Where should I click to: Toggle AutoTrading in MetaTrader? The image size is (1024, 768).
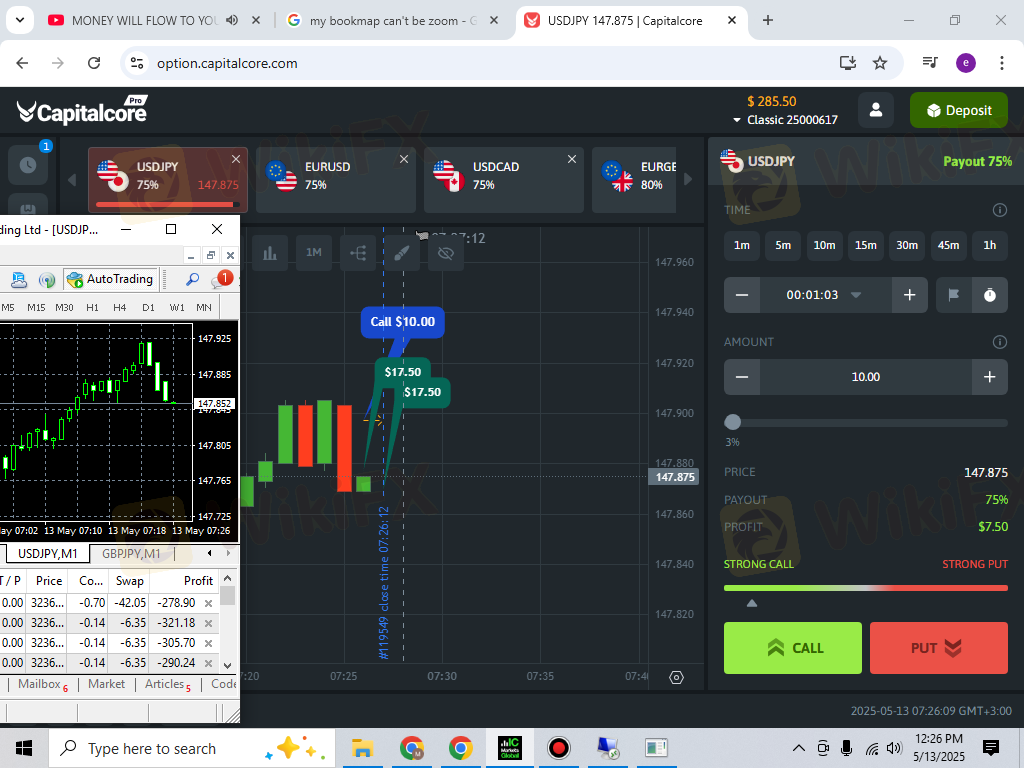[111, 280]
